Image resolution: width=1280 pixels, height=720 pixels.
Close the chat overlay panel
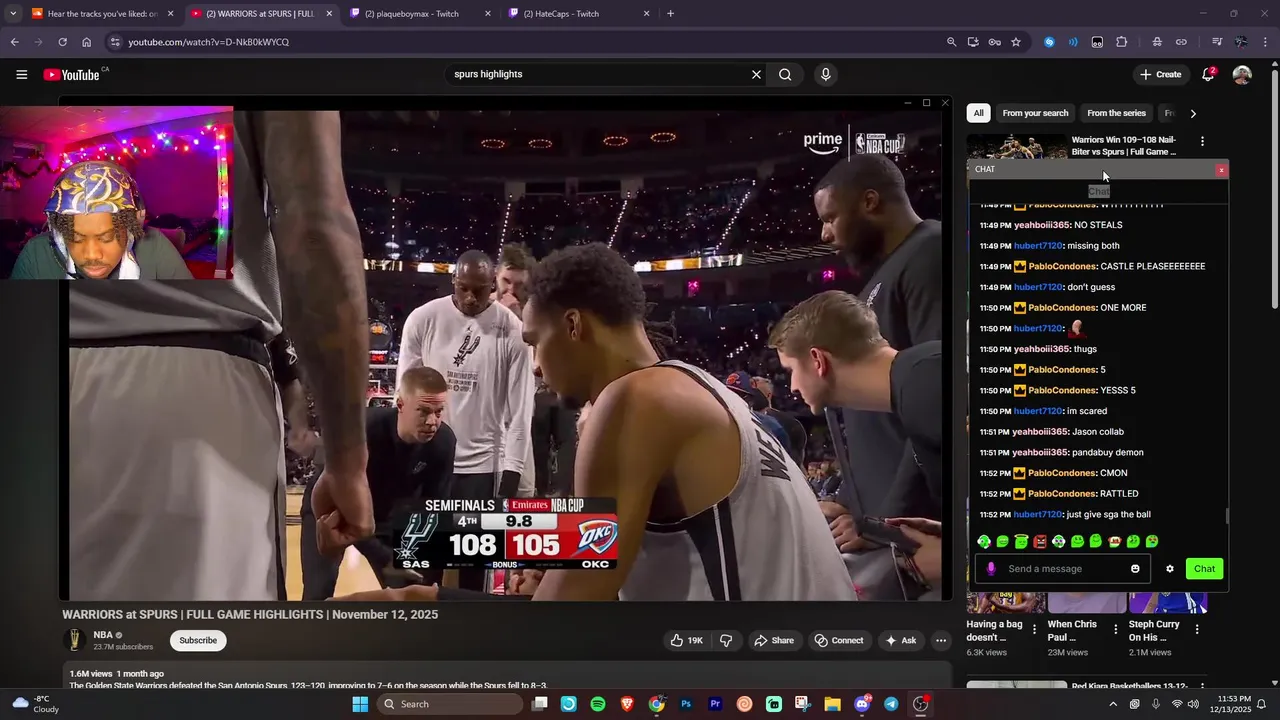[1221, 170]
